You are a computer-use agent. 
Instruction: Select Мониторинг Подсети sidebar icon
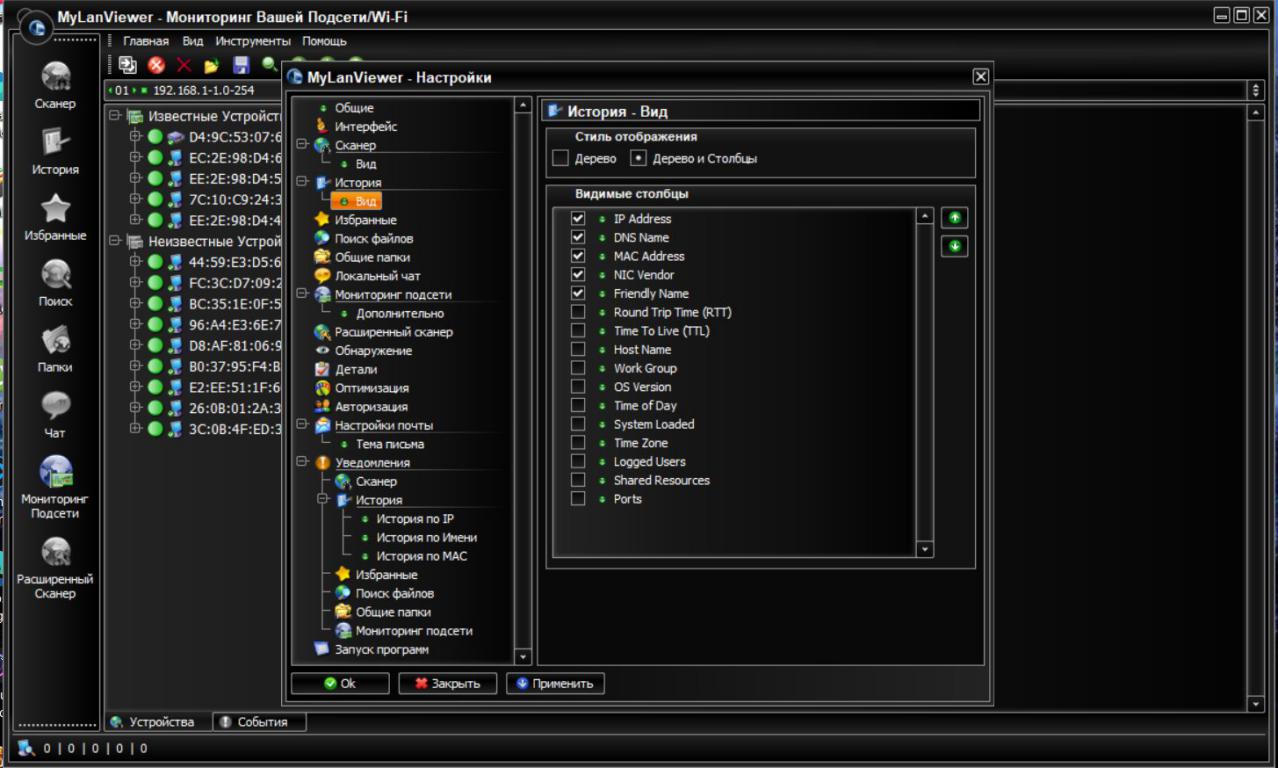[x=55, y=472]
